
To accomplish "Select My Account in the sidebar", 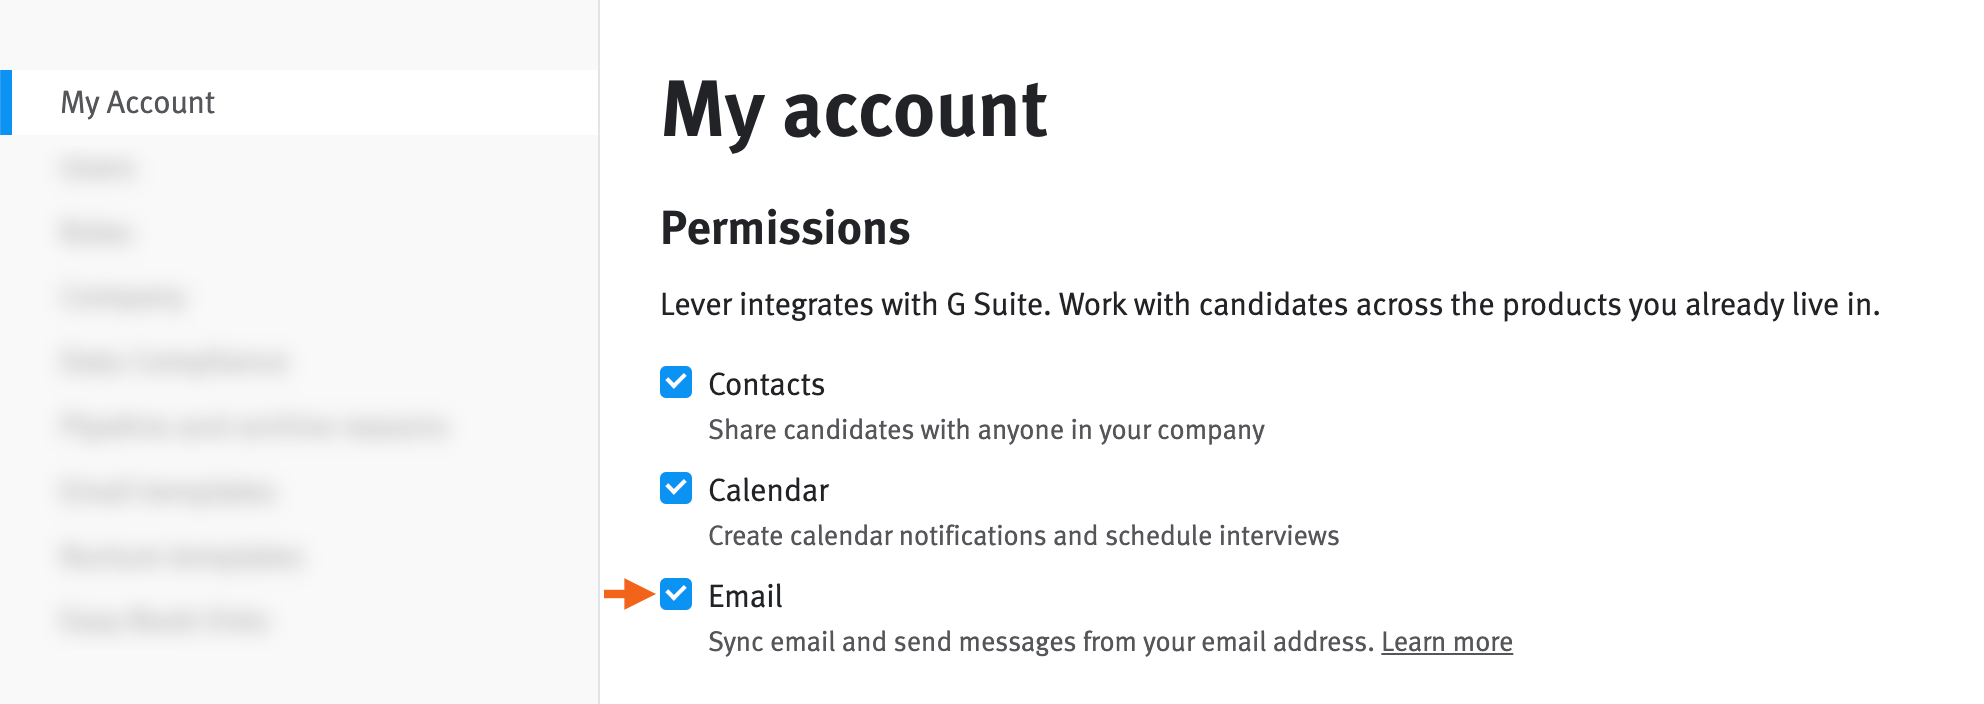I will pos(137,102).
